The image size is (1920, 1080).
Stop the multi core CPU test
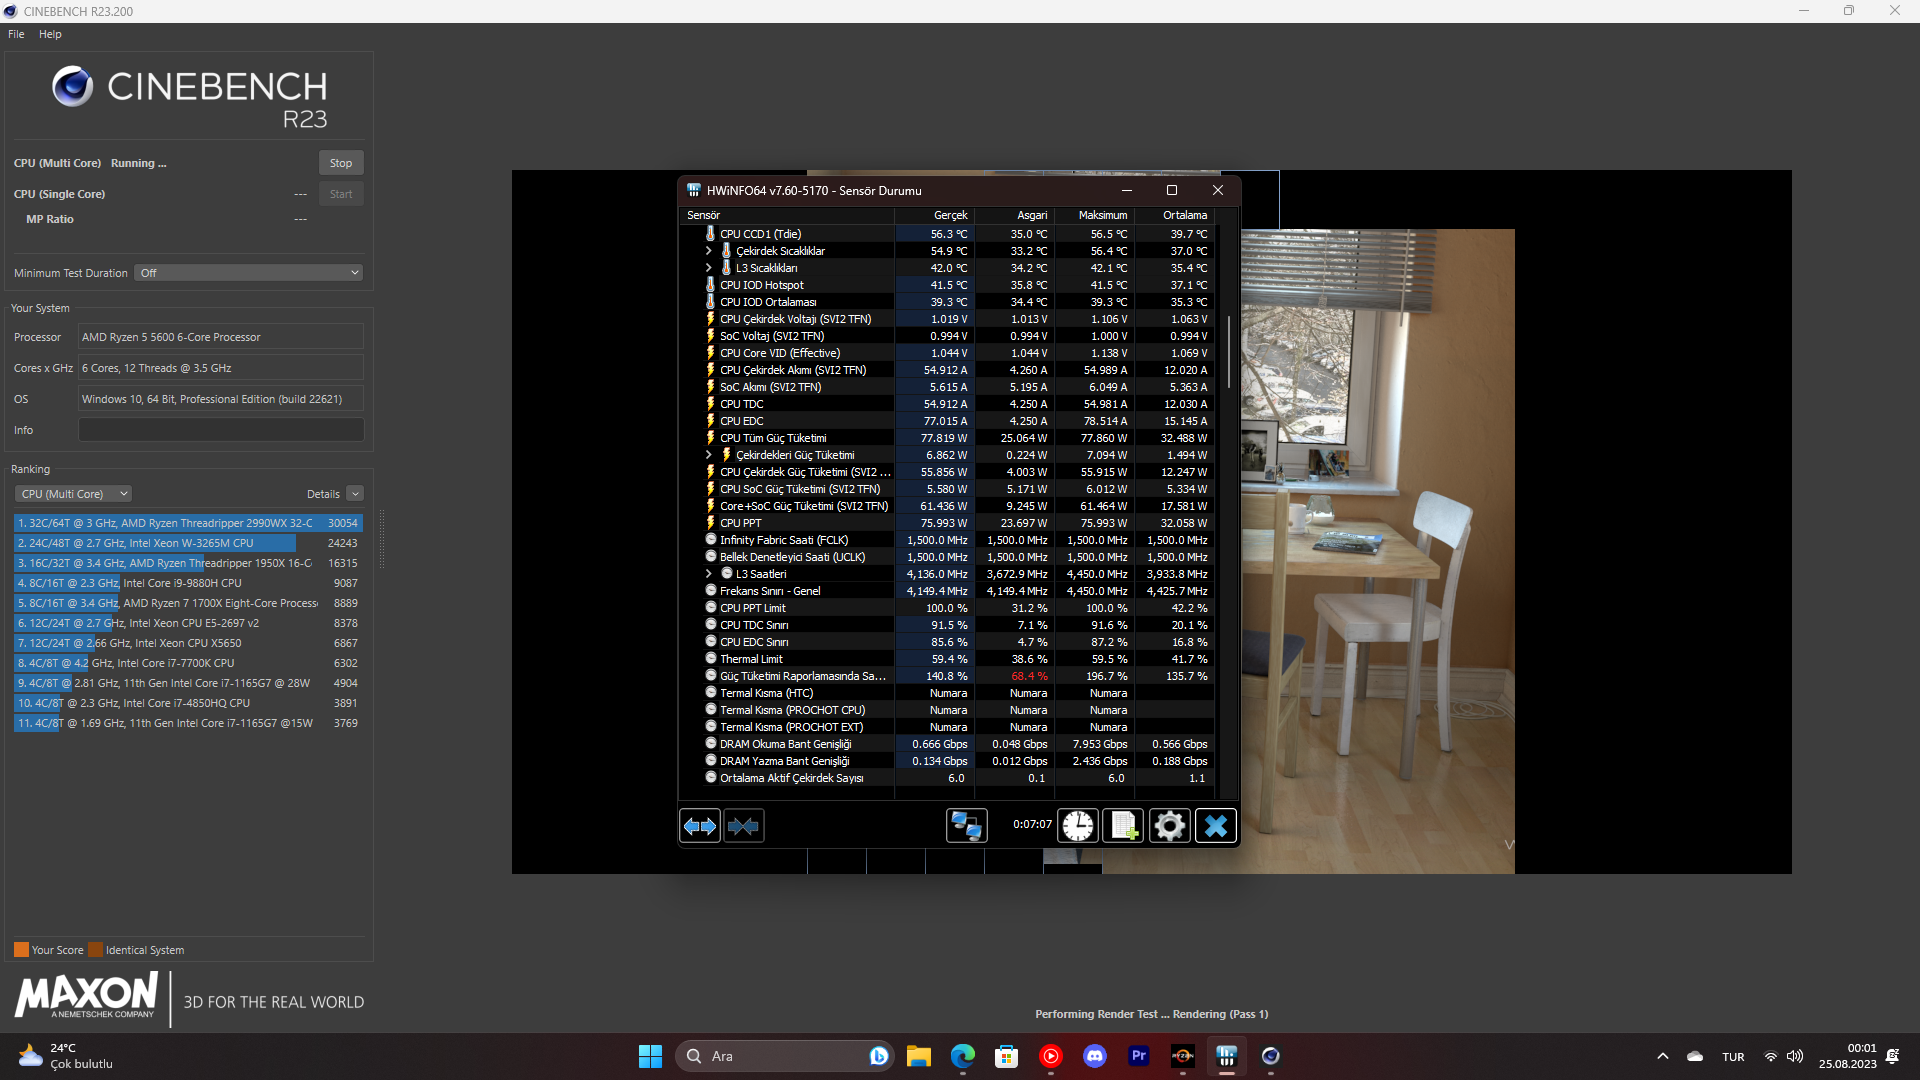340,163
